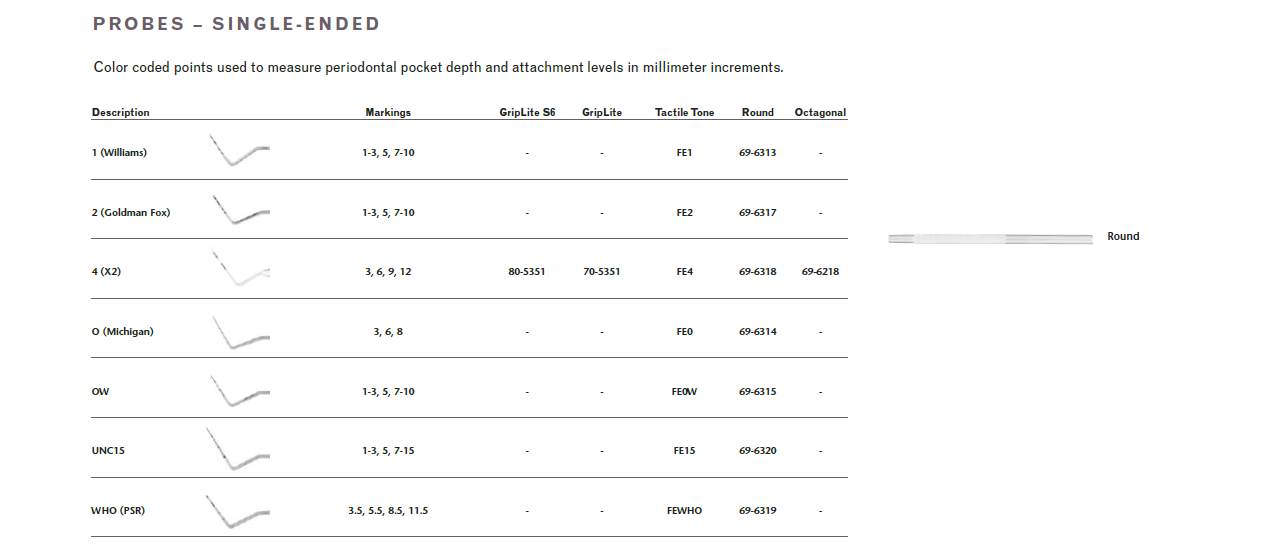This screenshot has height=556, width=1286.
Task: Click the FEWHO product code
Action: pos(684,511)
